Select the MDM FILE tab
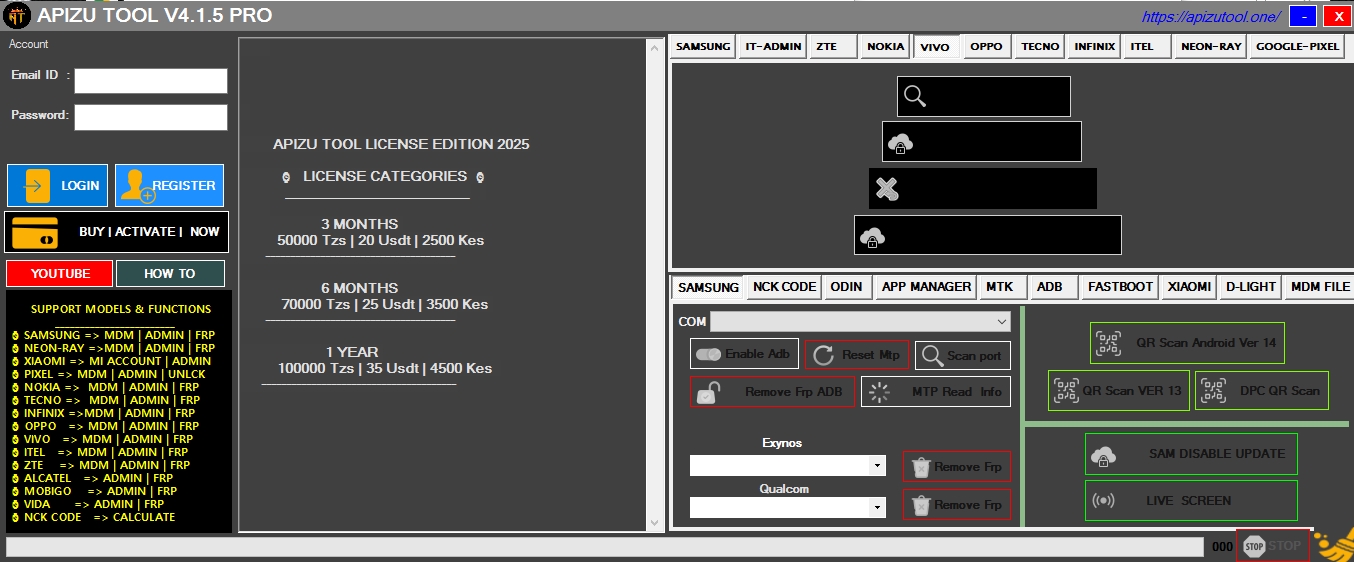 [1320, 286]
